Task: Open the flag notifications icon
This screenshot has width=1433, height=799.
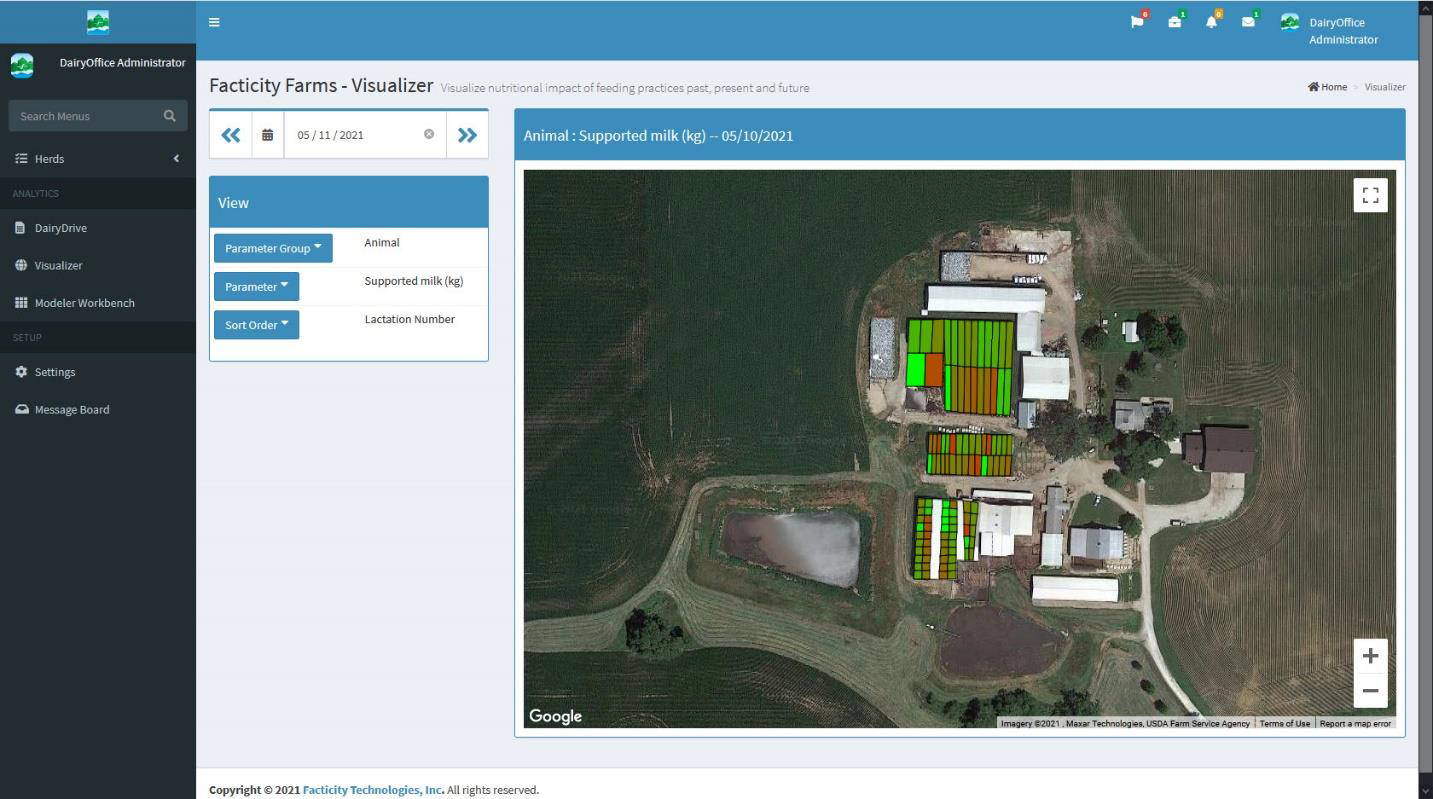Action: tap(1138, 22)
